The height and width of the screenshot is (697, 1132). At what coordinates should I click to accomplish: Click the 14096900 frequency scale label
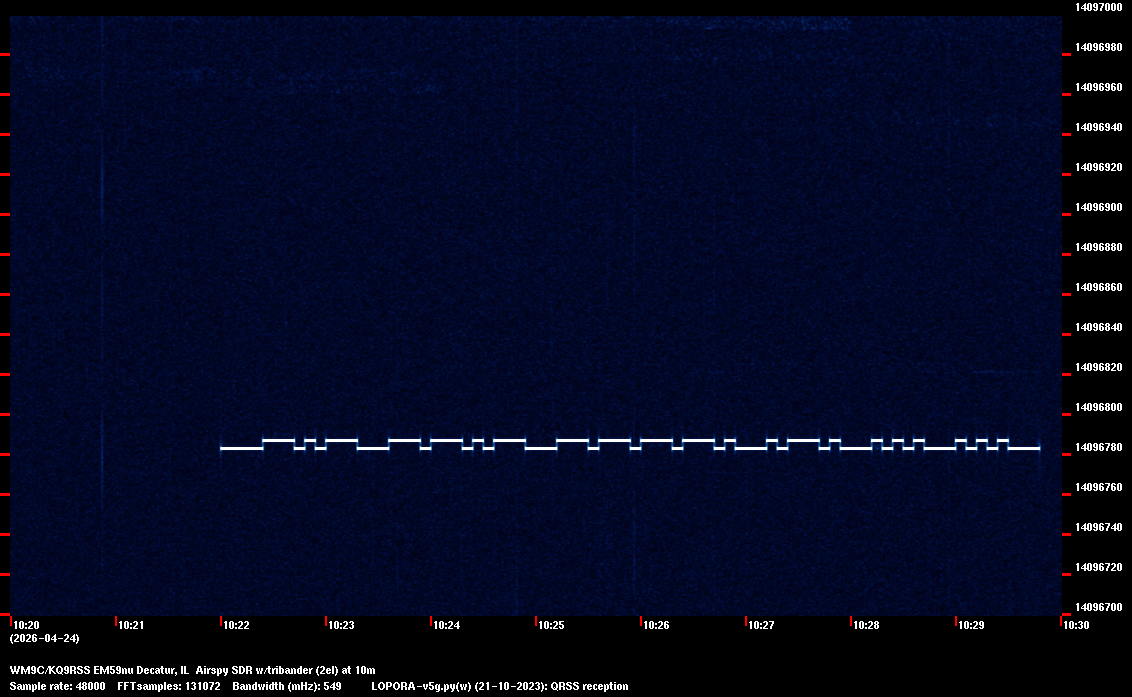click(x=1099, y=207)
